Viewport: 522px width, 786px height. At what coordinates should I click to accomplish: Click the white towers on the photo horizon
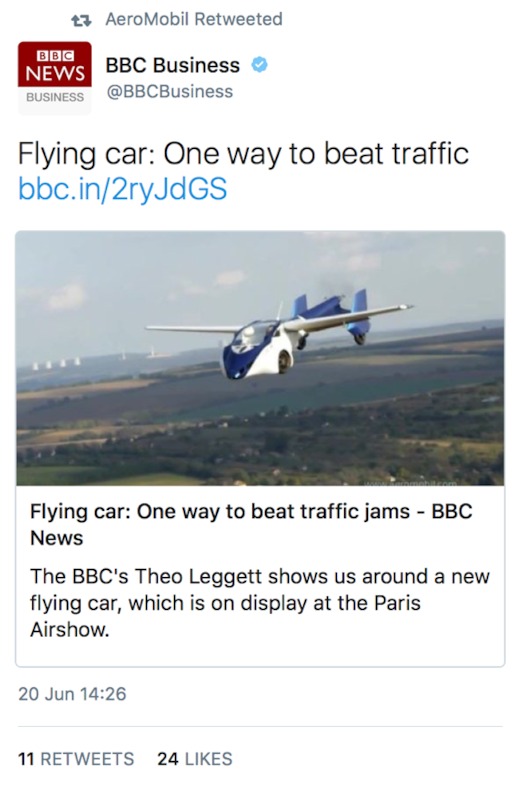coord(56,363)
